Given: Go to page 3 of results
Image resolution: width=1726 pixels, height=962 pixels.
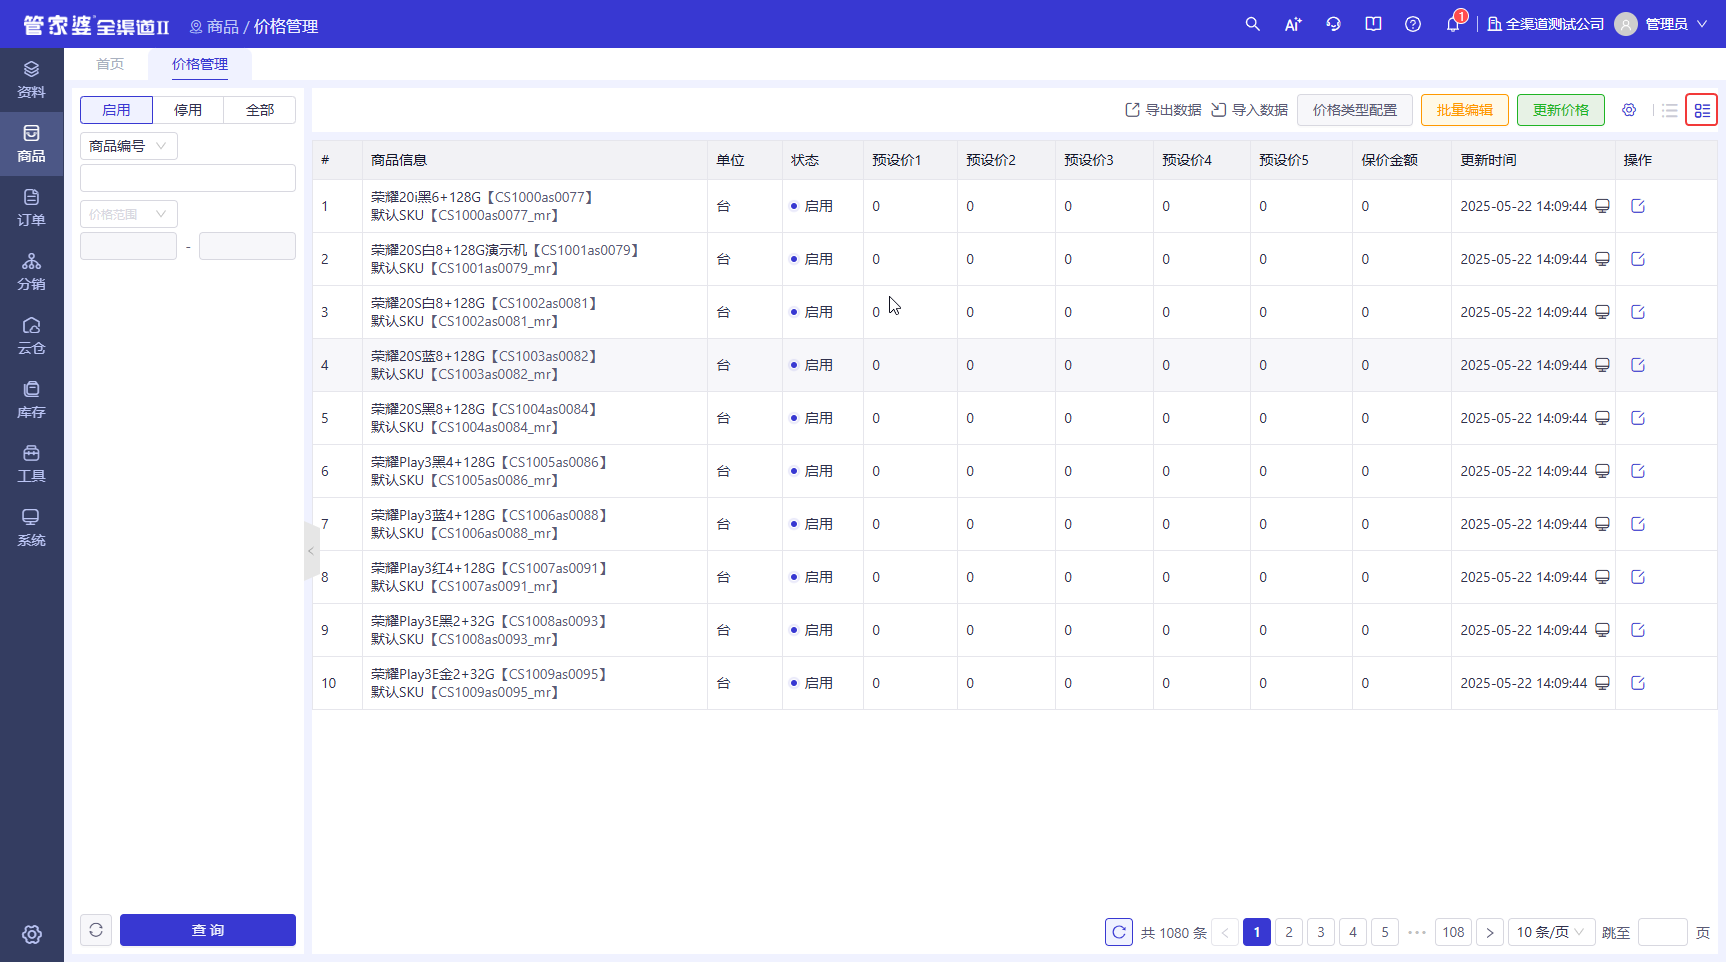Looking at the screenshot, I should coord(1321,932).
